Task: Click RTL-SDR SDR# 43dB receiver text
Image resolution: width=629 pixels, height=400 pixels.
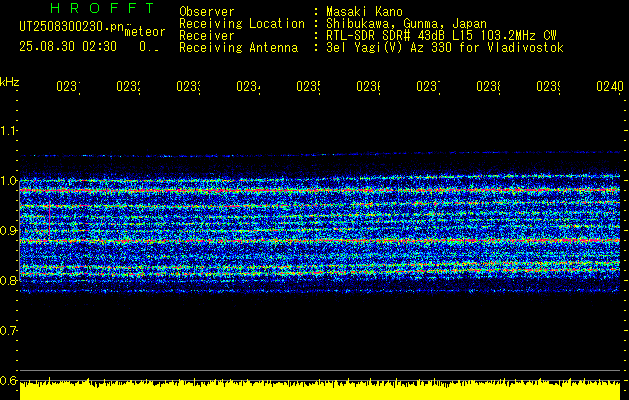Action: [441, 35]
